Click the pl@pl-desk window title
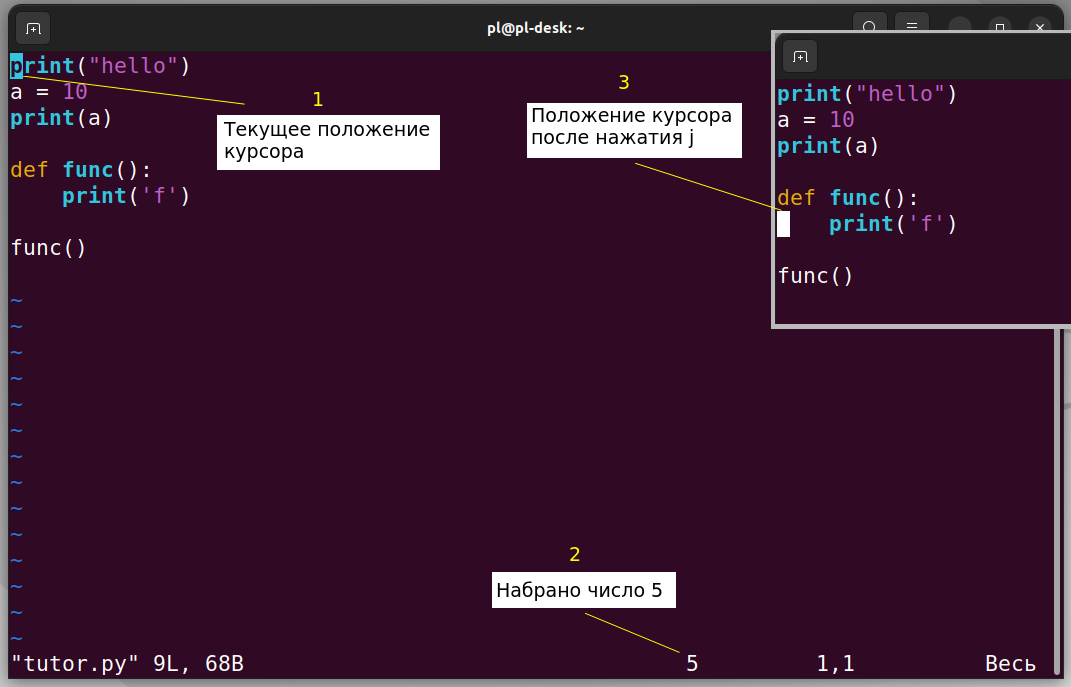 pyautogui.click(x=535, y=28)
